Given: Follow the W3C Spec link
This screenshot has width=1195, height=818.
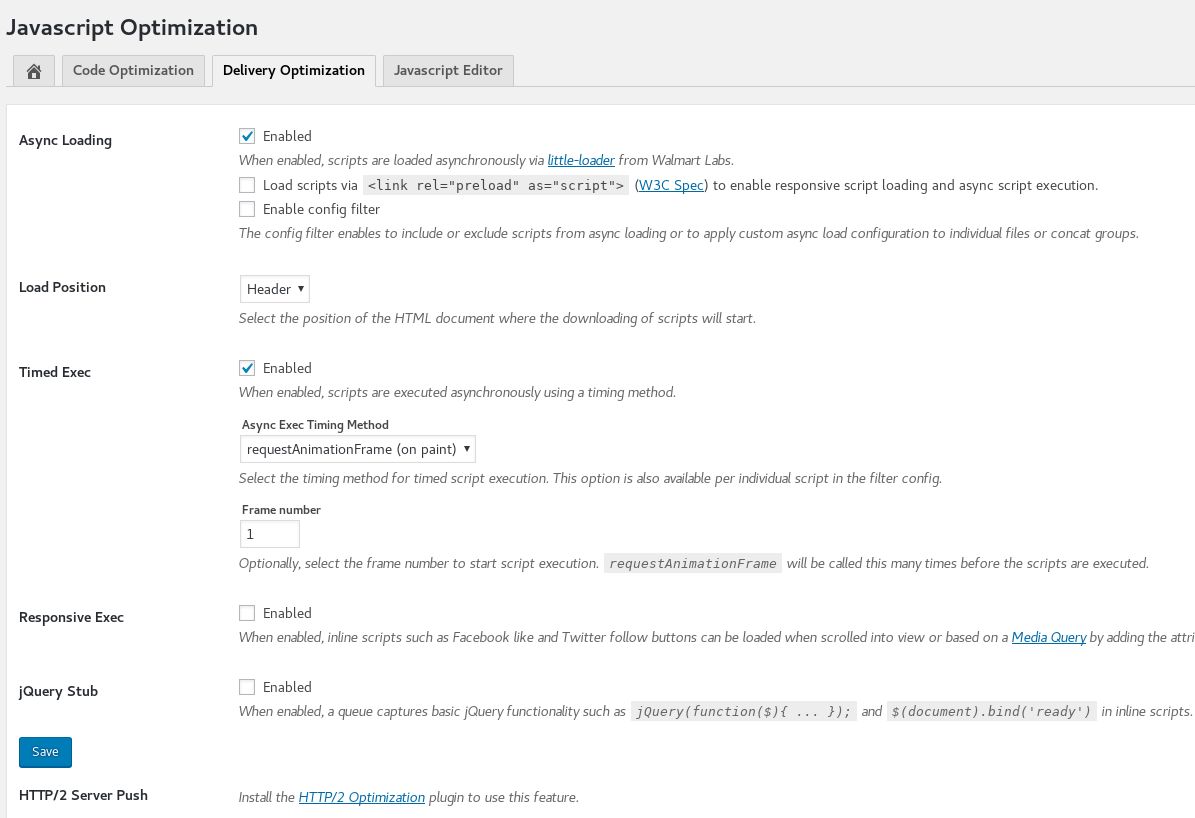Looking at the screenshot, I should 671,185.
